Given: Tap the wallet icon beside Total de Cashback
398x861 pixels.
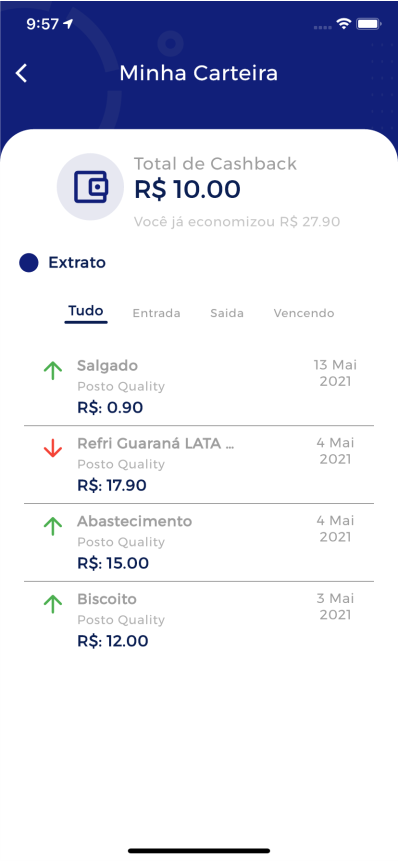Looking at the screenshot, I should 91,187.
